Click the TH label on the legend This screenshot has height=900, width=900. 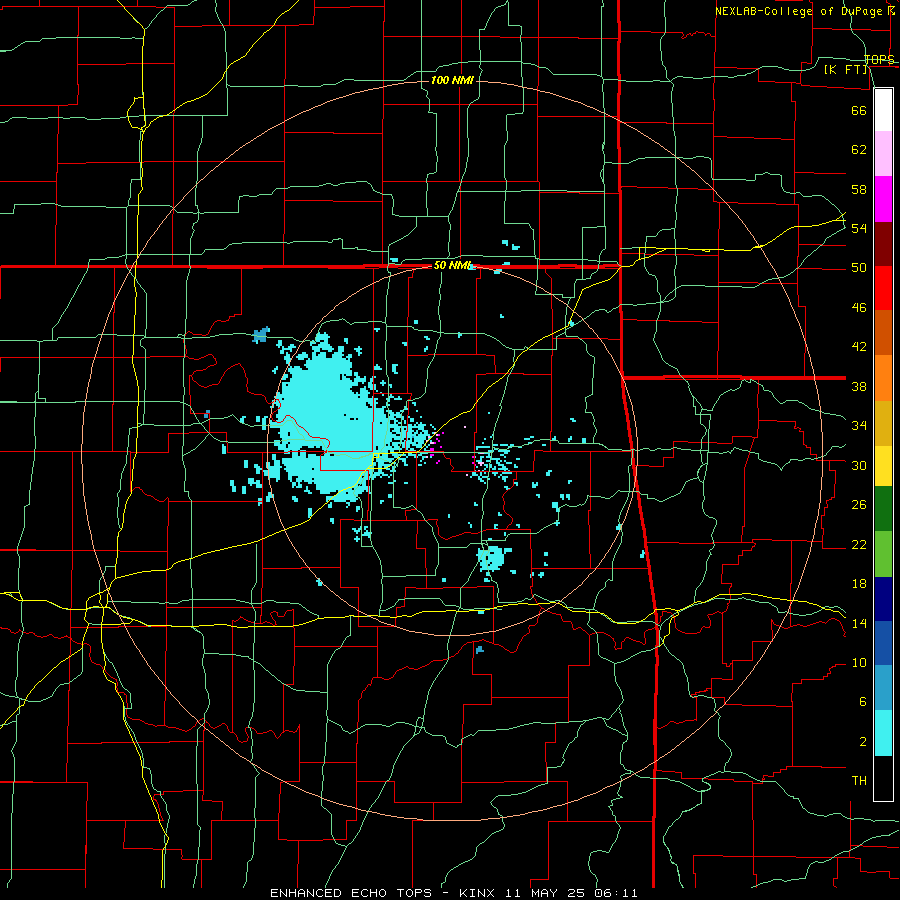[x=859, y=781]
